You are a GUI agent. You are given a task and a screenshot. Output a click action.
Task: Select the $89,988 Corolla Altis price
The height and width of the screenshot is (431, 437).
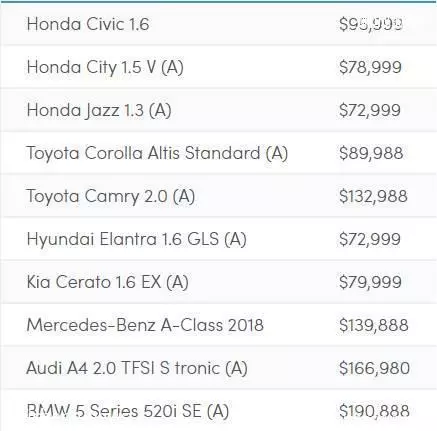pos(371,153)
